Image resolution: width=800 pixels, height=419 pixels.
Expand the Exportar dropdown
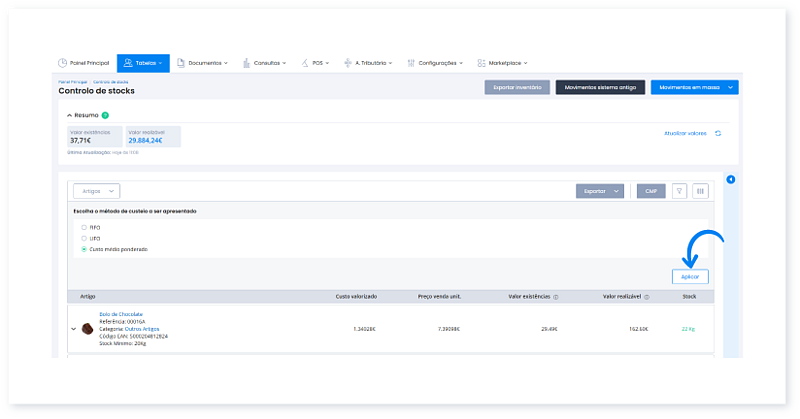(x=600, y=191)
